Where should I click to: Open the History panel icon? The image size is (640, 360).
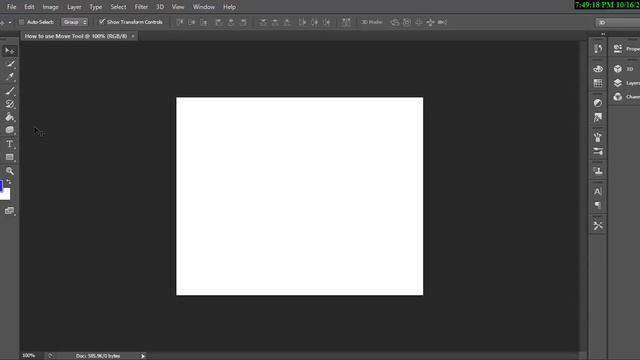coord(598,49)
